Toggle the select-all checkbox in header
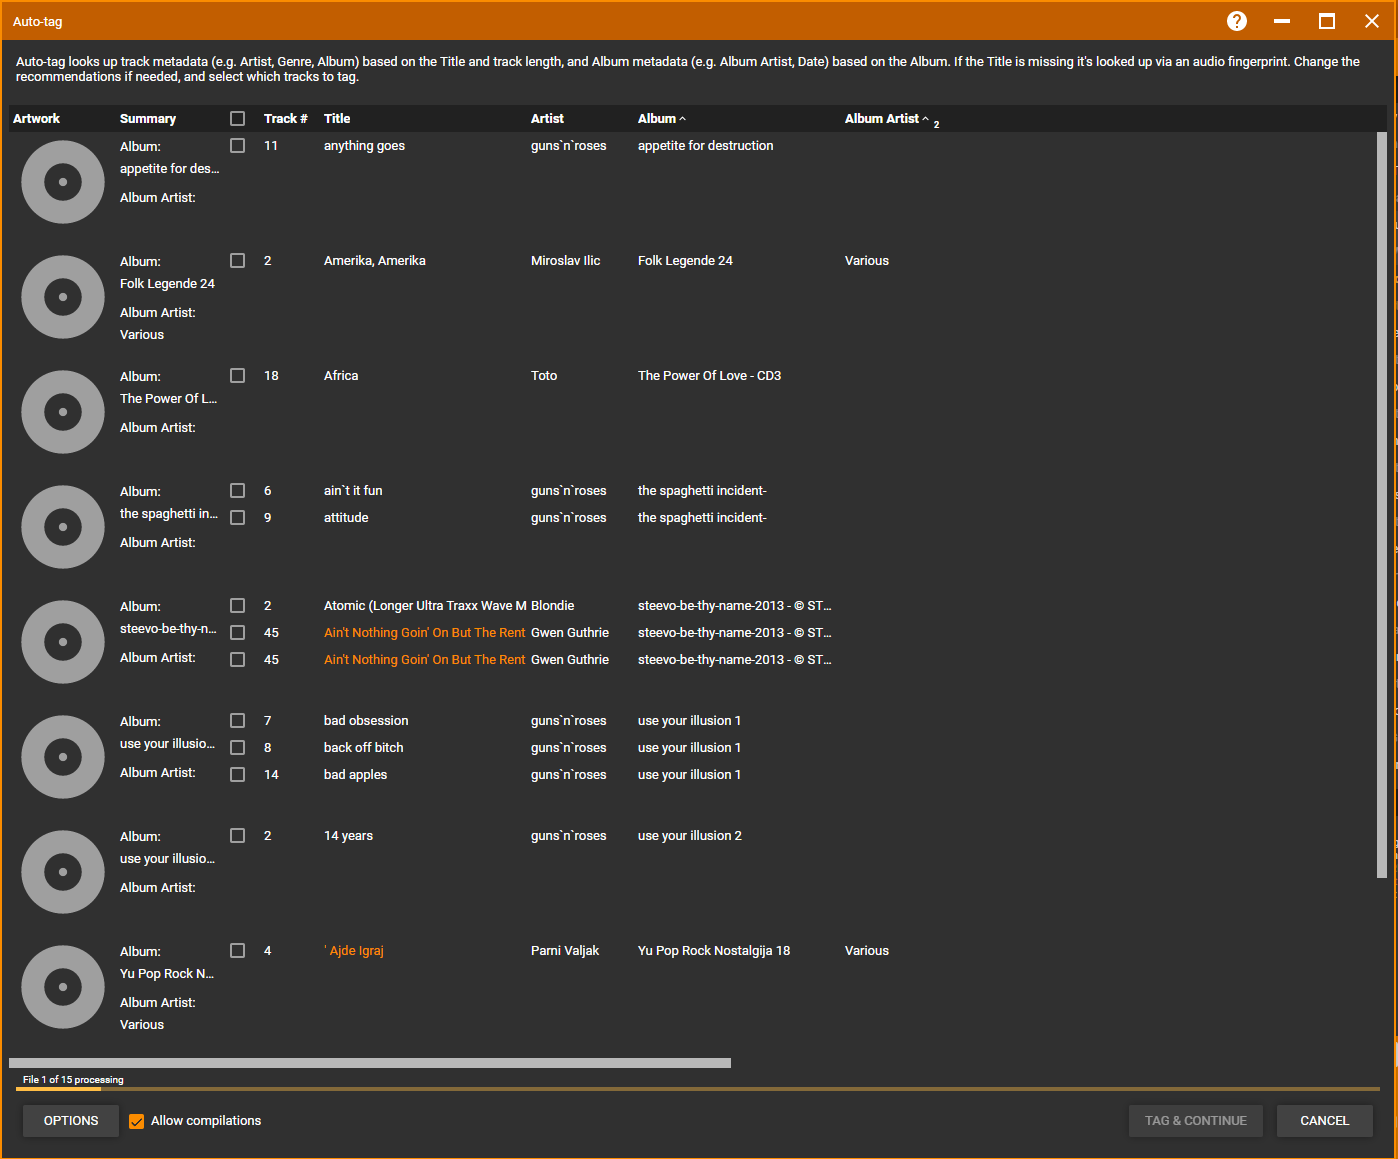Screen dimensions: 1398x1159 (x=237, y=118)
